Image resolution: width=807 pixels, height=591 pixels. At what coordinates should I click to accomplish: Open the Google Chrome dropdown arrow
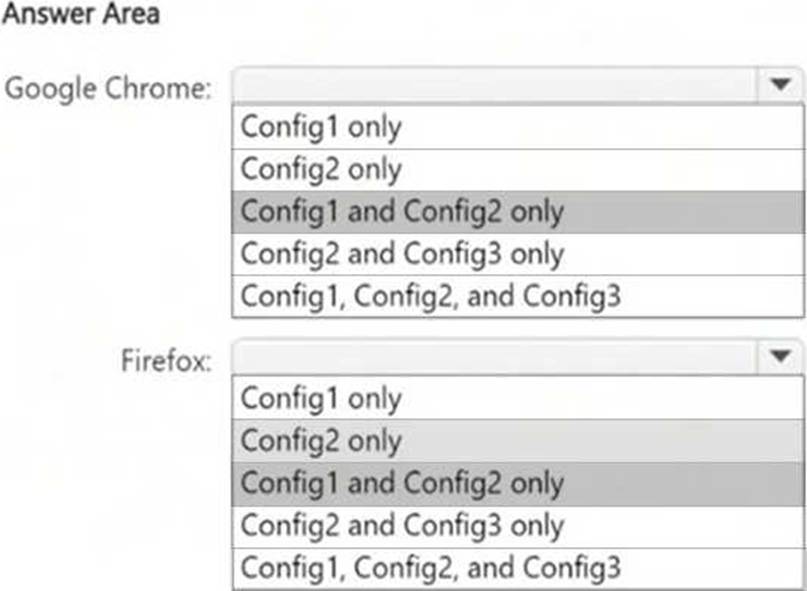point(781,86)
